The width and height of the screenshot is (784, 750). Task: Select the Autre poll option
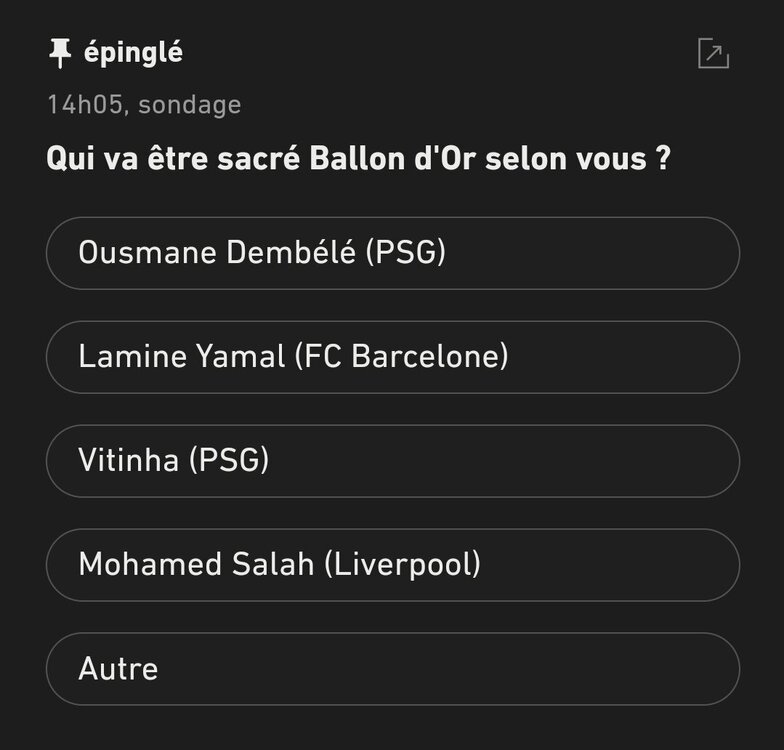click(392, 669)
